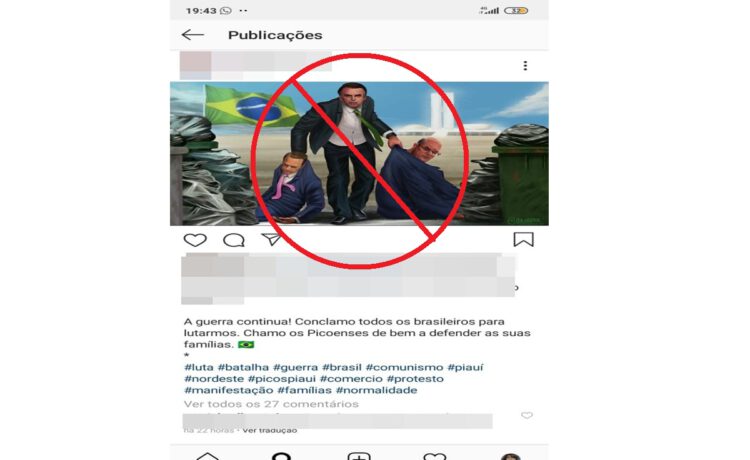This screenshot has width=750, height=460.
Task: Share post with paper plane icon
Action: tap(272, 239)
